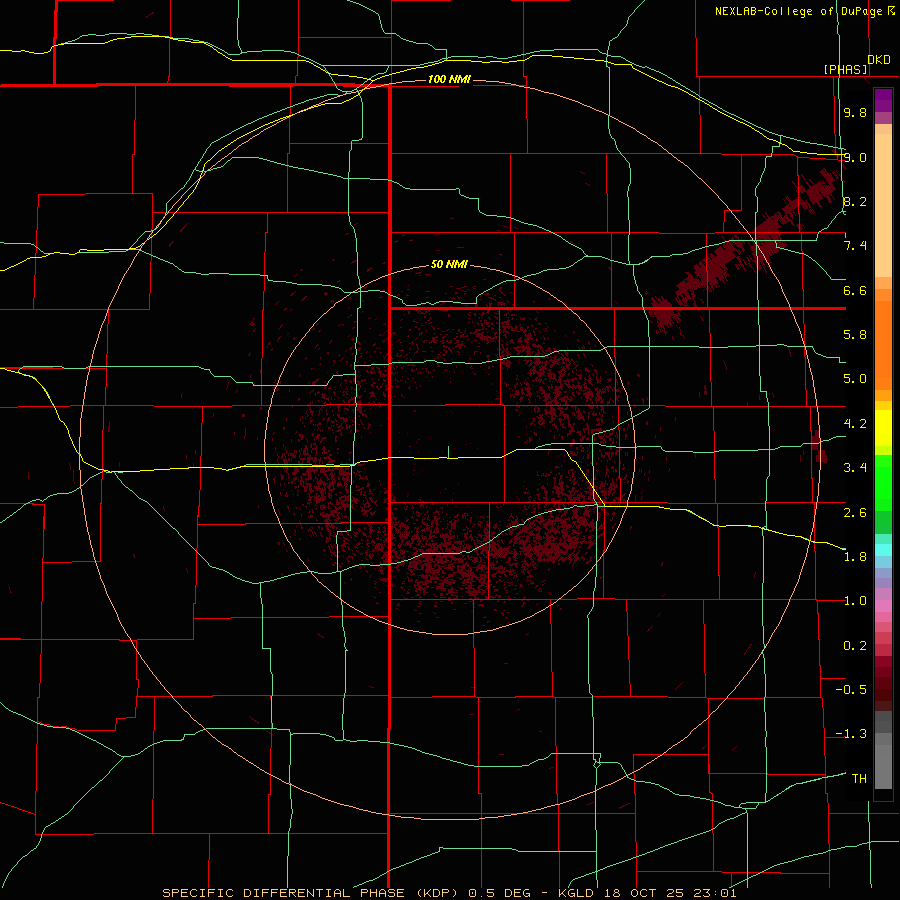Click the [PHAS] units label
Screen dimensions: 900x900
845,69
